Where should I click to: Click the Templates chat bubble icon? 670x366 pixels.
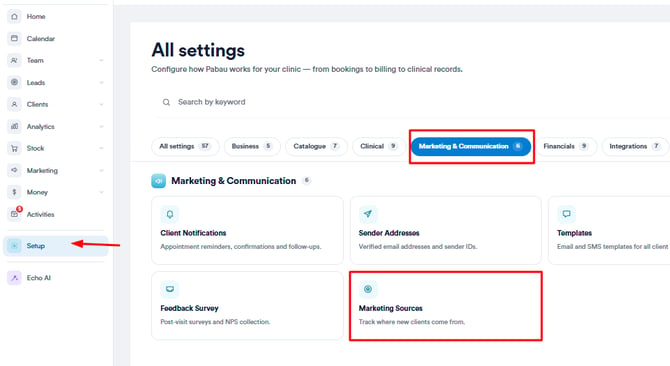pyautogui.click(x=566, y=214)
